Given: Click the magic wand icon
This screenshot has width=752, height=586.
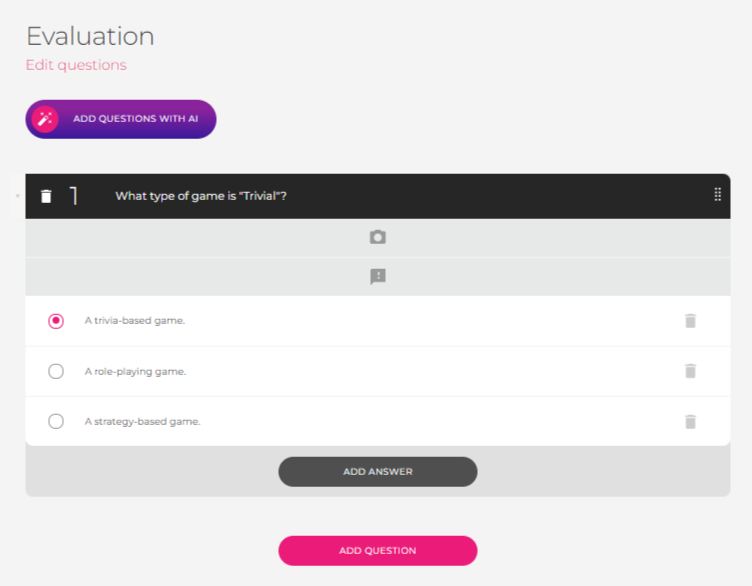Looking at the screenshot, I should (x=45, y=119).
